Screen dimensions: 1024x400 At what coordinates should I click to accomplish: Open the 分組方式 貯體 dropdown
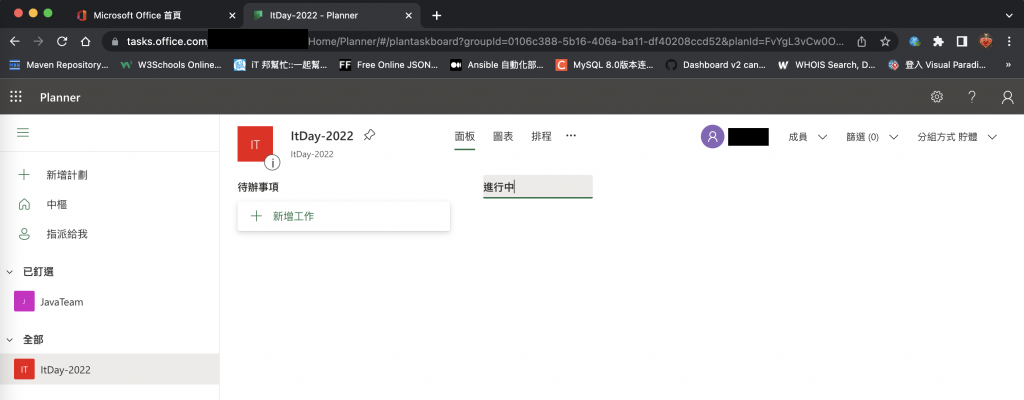point(958,137)
